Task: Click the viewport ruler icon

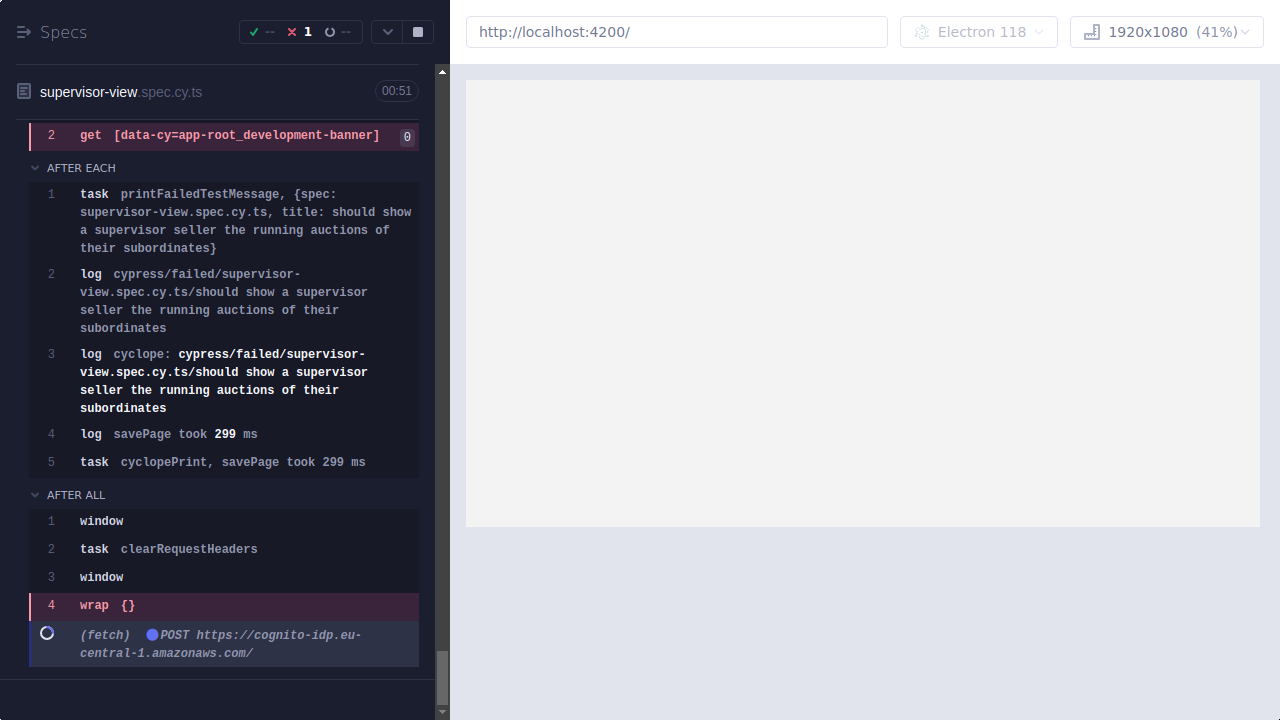Action: pos(1091,31)
